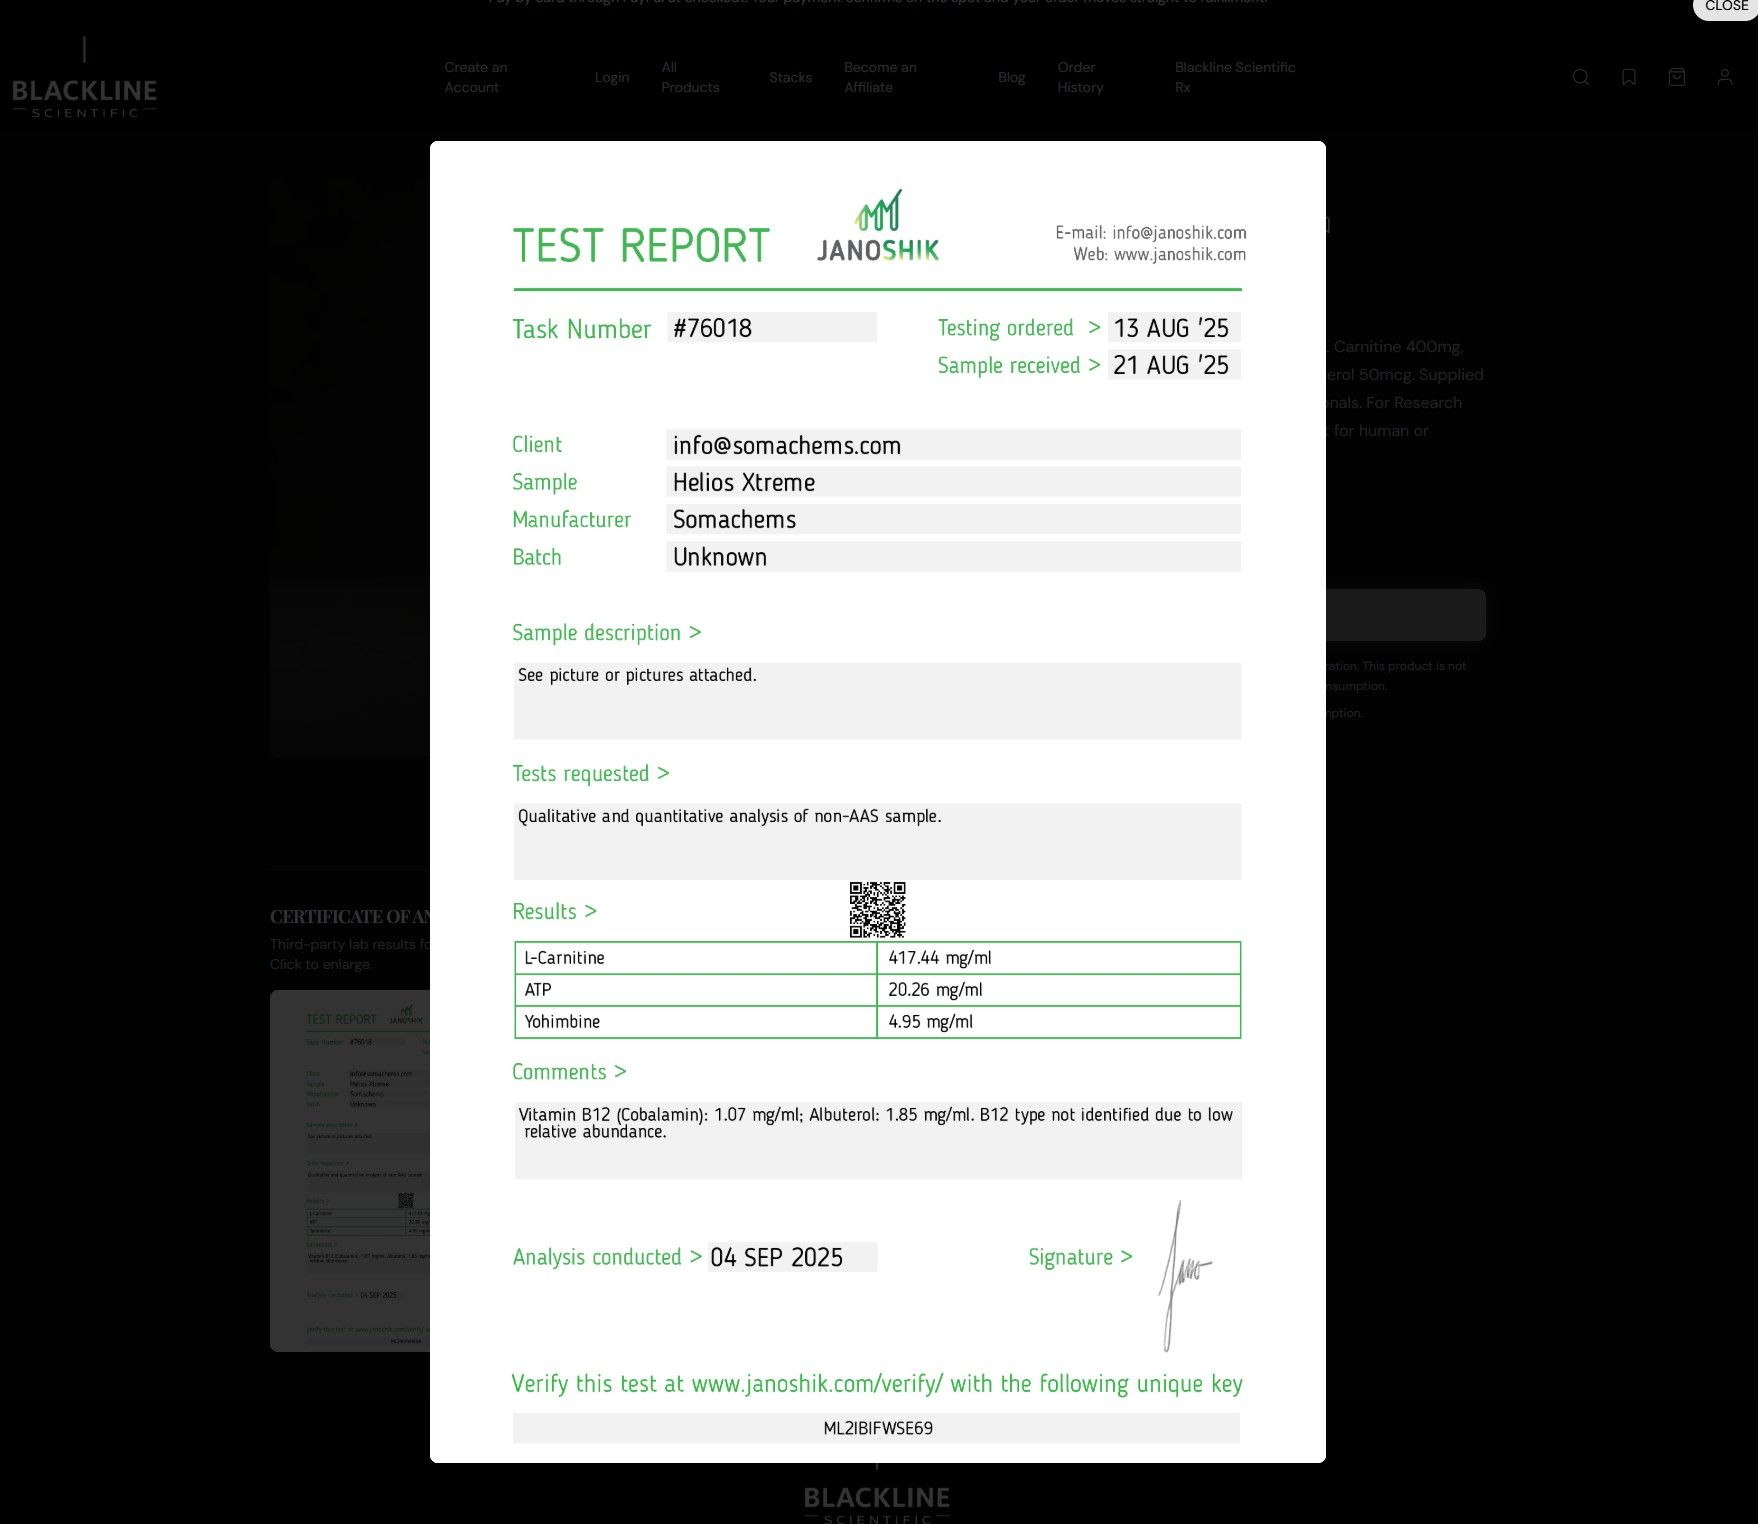Click the signature on the report
This screenshot has width=1758, height=1524.
[x=1184, y=1276]
